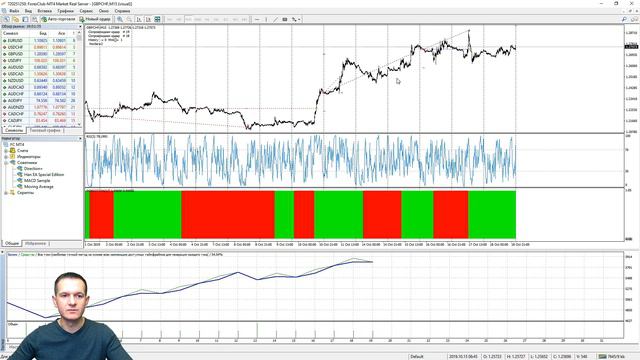Screen dimensions: 640x360
Task: Click the Market Watch vertical scrollbar
Action: point(79,78)
